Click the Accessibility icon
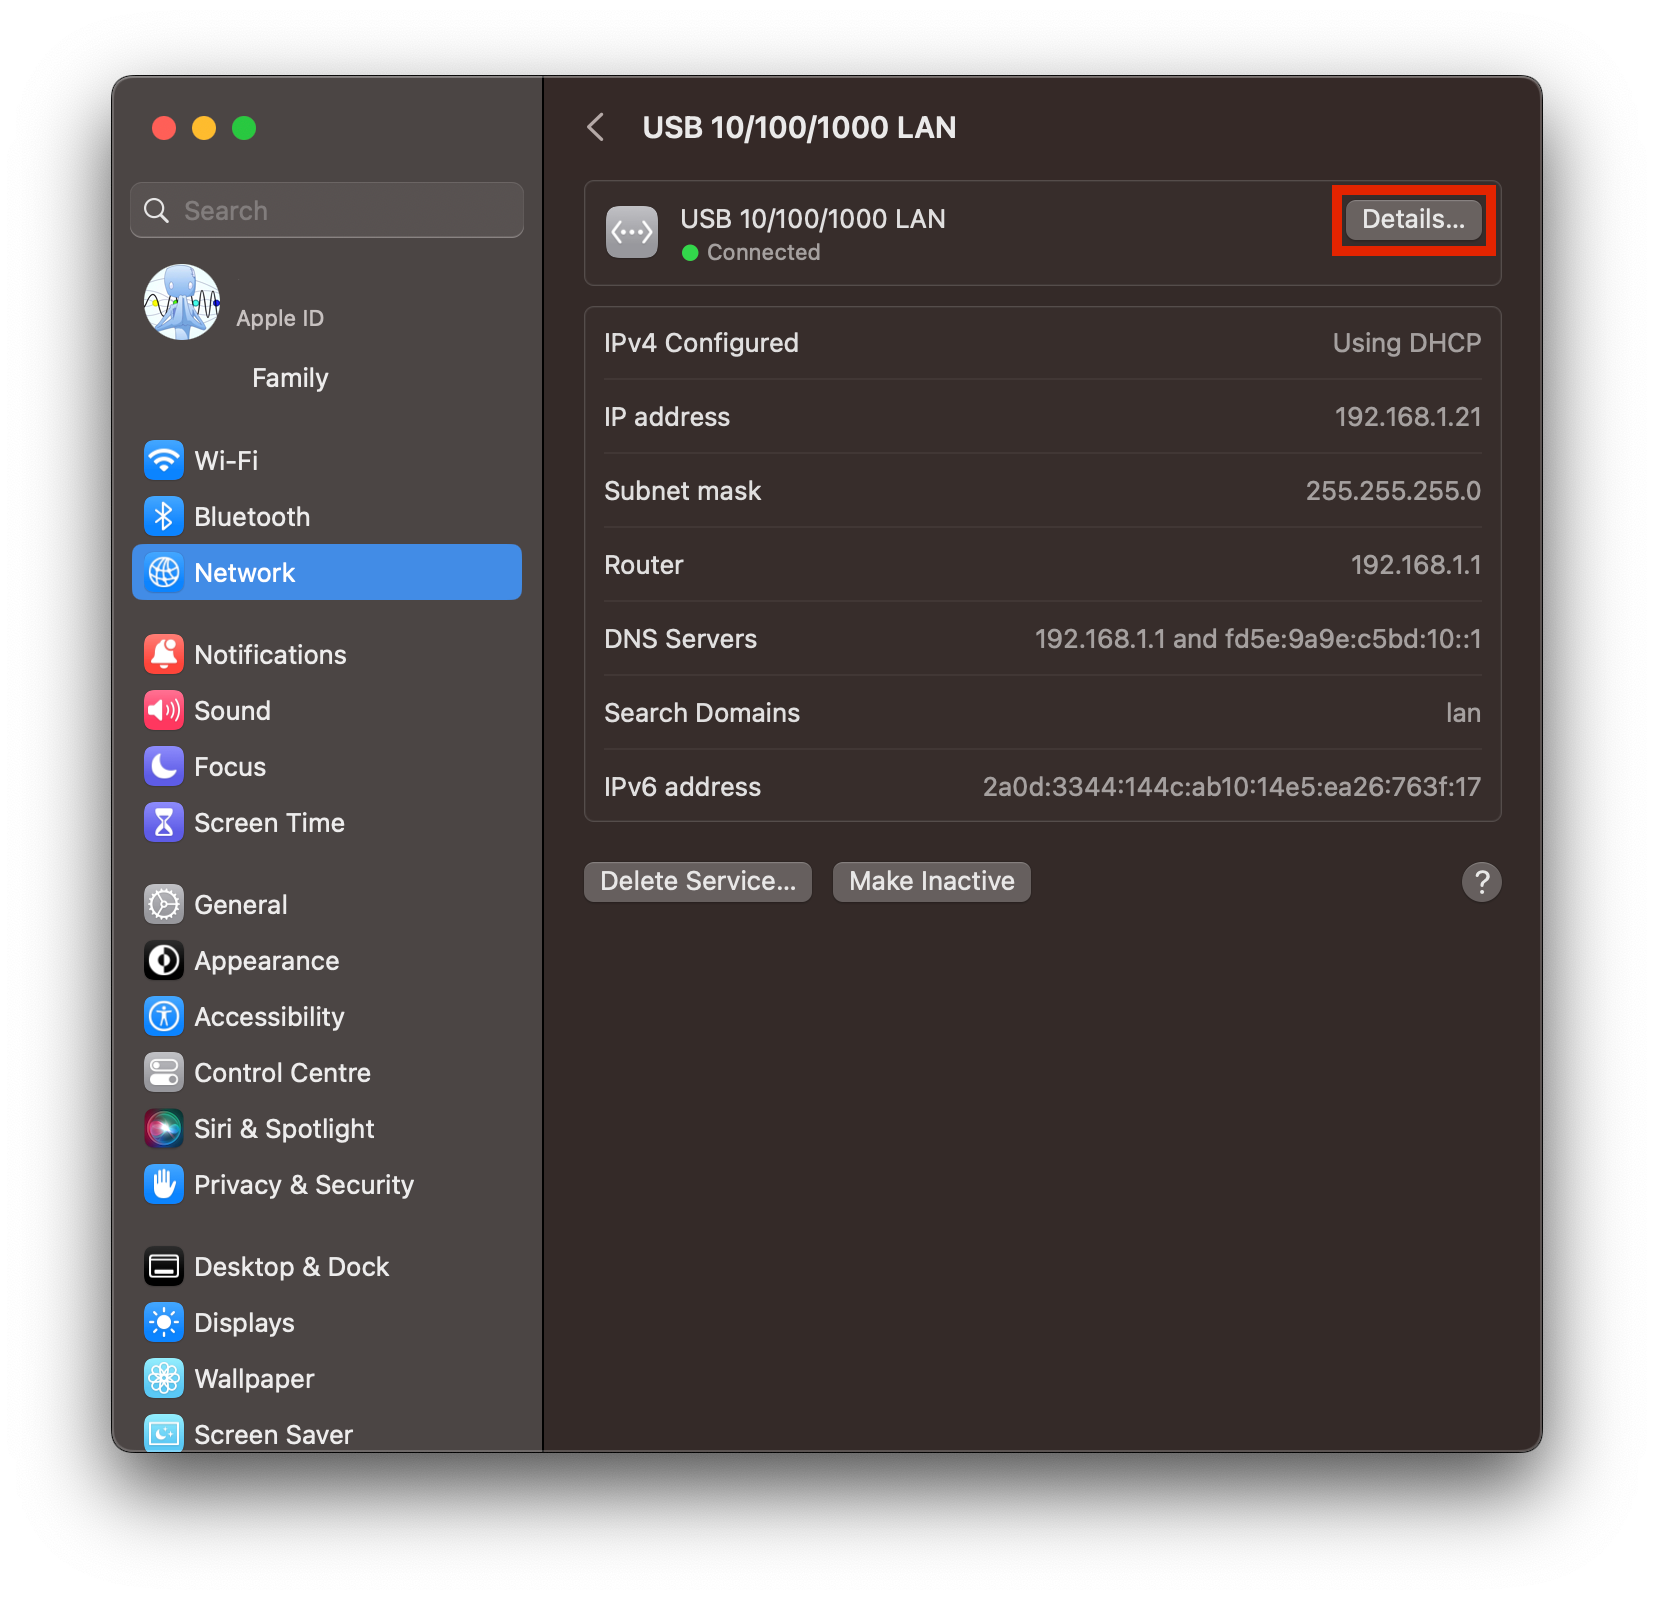1654x1600 pixels. tap(164, 1017)
